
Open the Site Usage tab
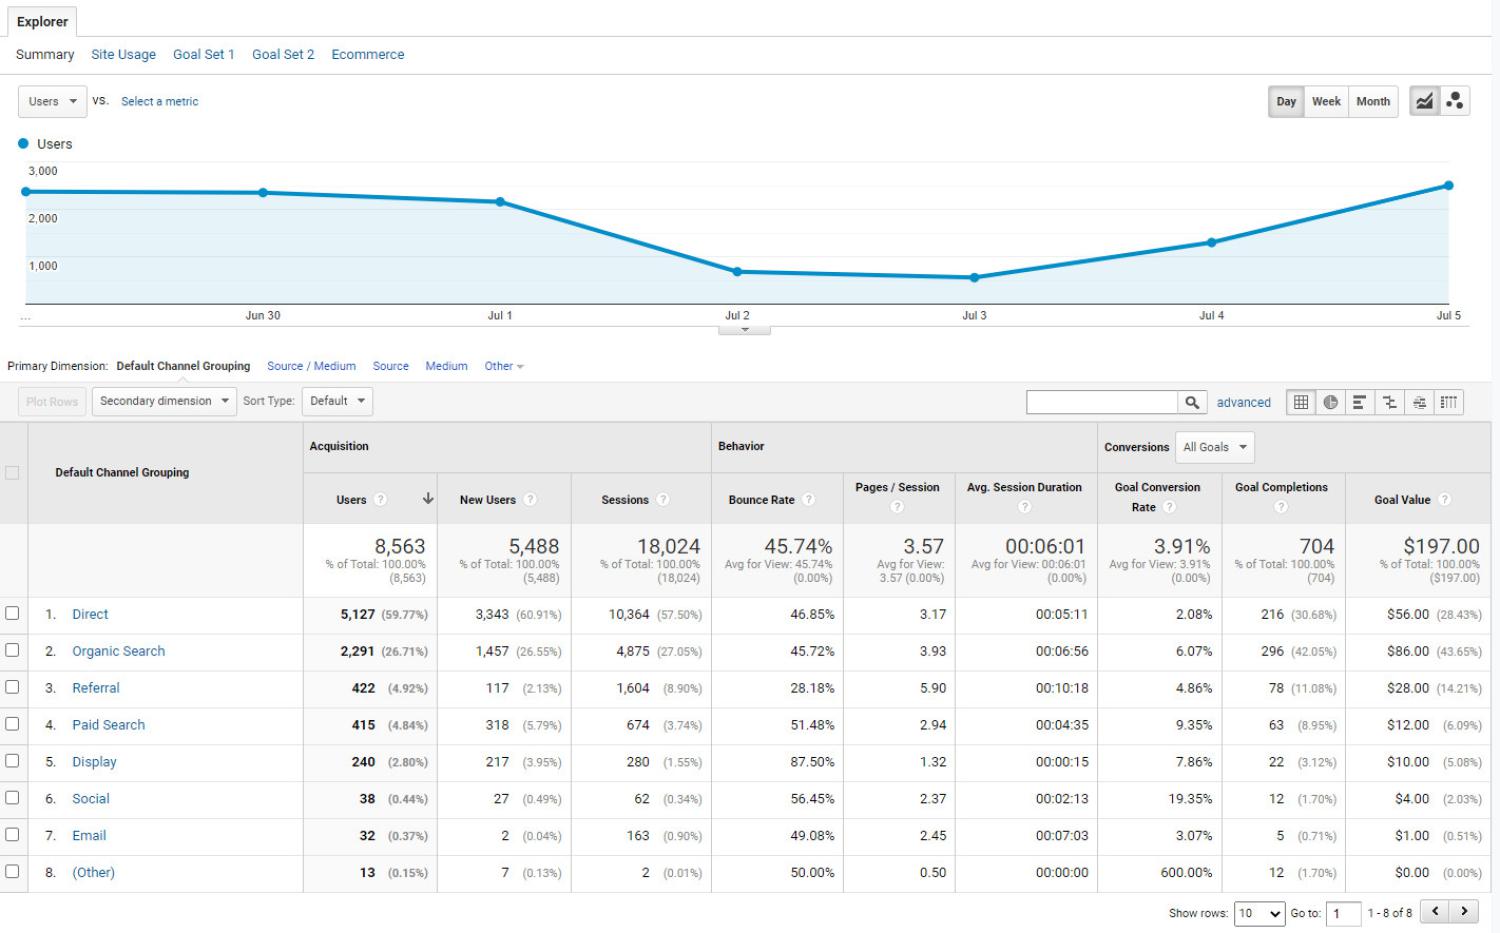coord(123,54)
